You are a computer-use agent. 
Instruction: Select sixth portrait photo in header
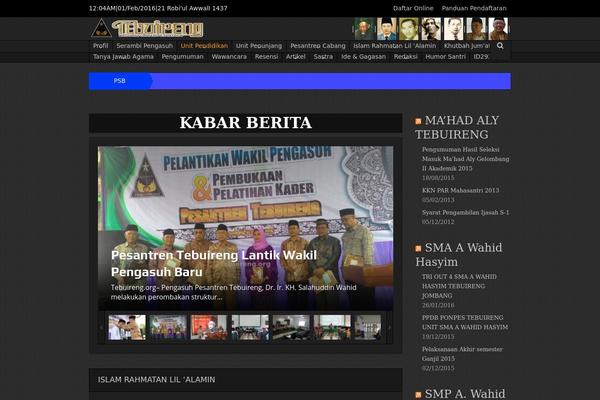476,29
